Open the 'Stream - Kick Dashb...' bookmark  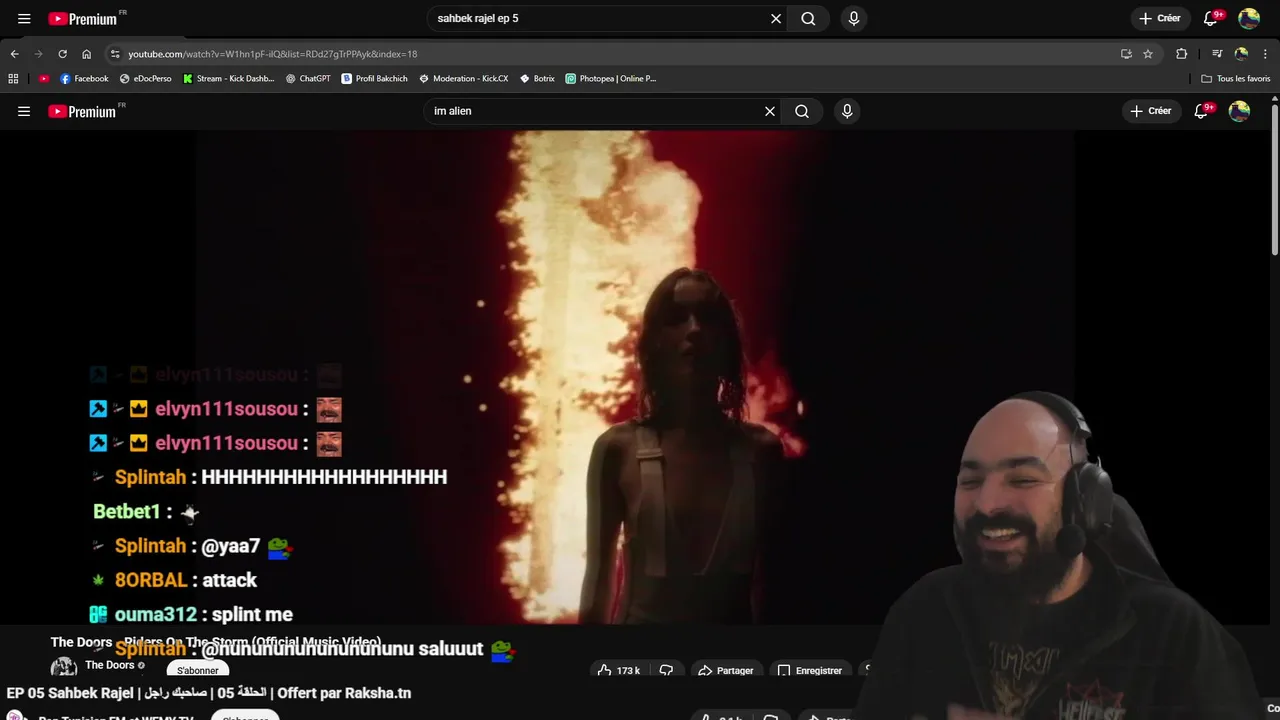(228, 78)
